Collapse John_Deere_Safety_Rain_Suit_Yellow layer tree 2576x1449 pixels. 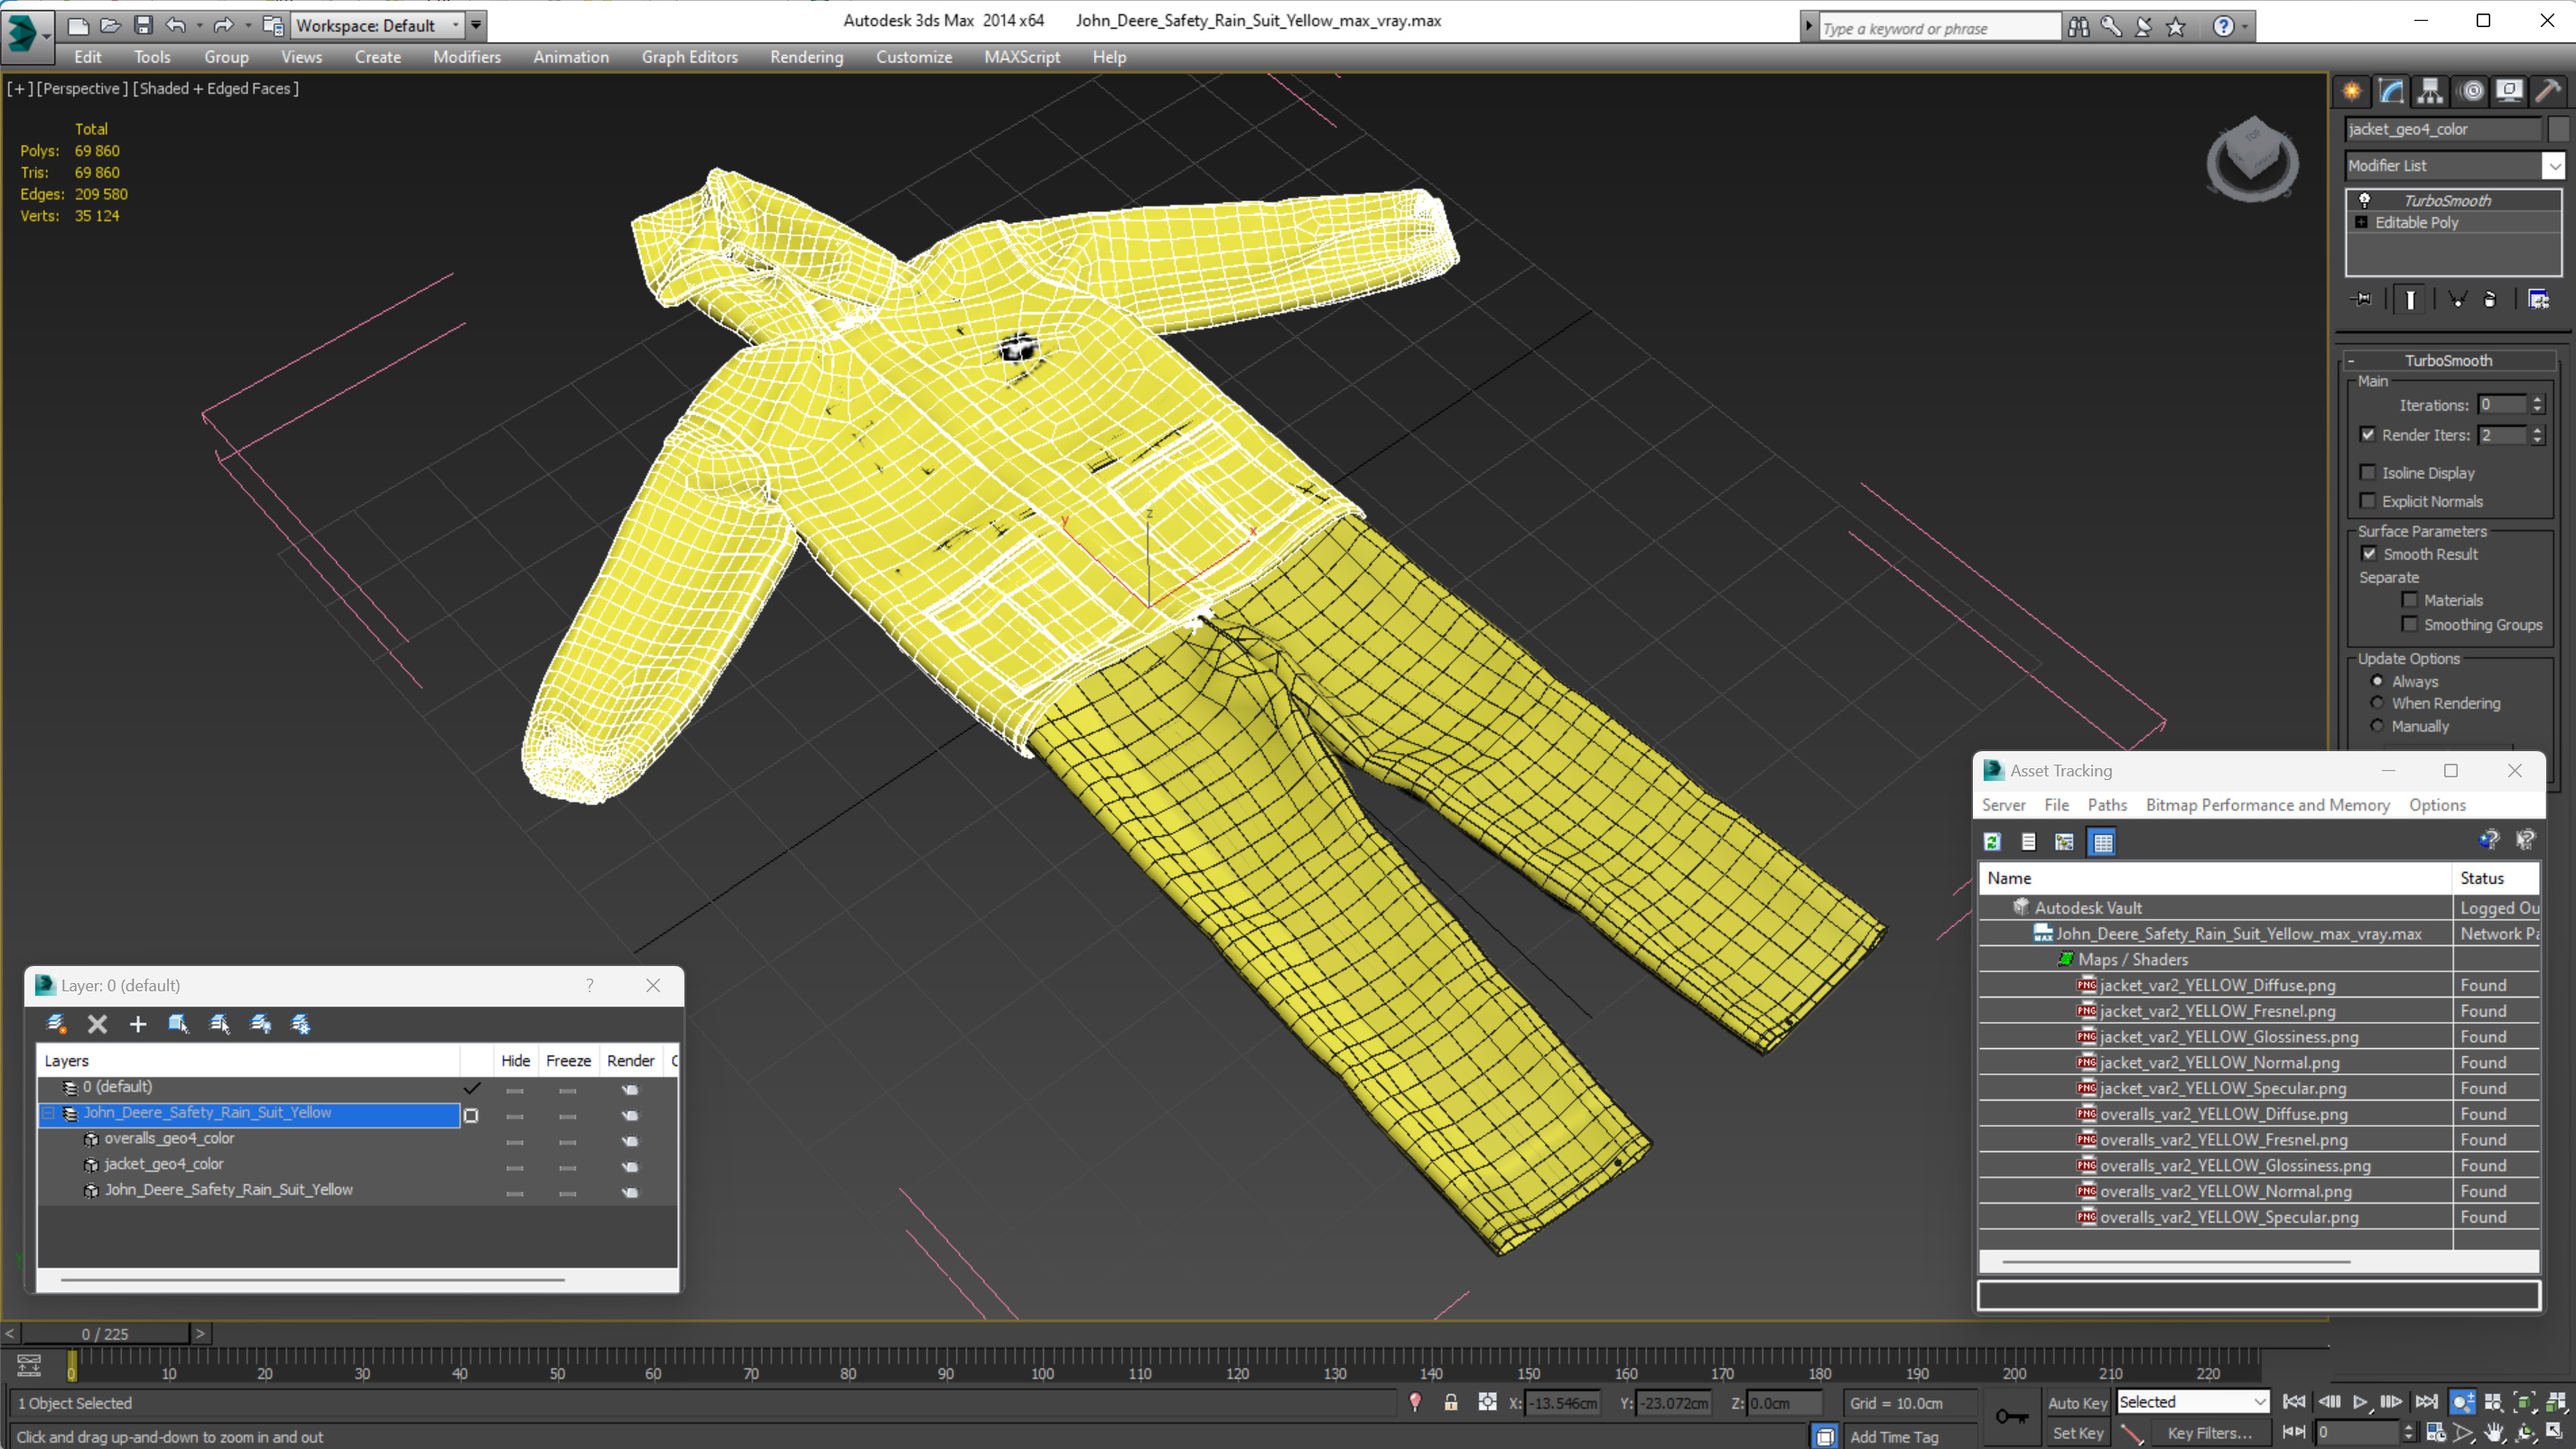pos(48,1113)
